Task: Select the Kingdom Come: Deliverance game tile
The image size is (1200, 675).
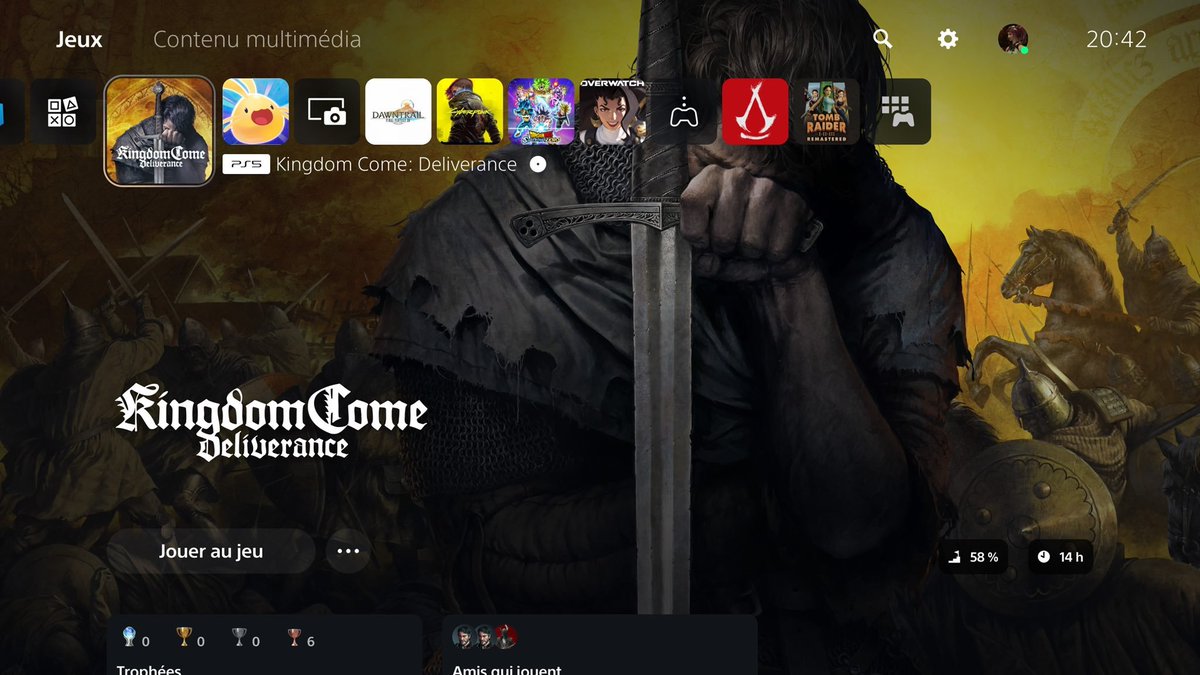Action: (x=160, y=131)
